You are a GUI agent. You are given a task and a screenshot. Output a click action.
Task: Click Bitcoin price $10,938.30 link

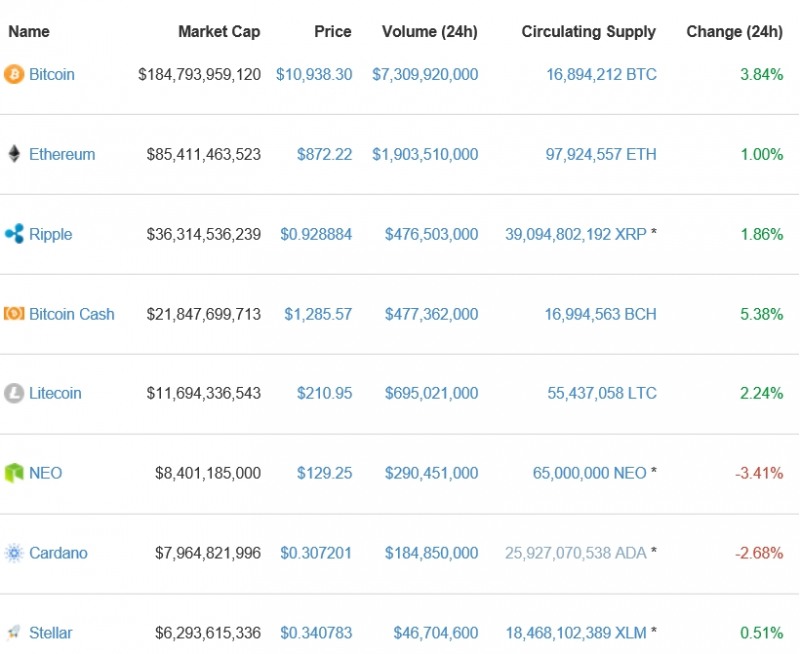click(x=314, y=74)
